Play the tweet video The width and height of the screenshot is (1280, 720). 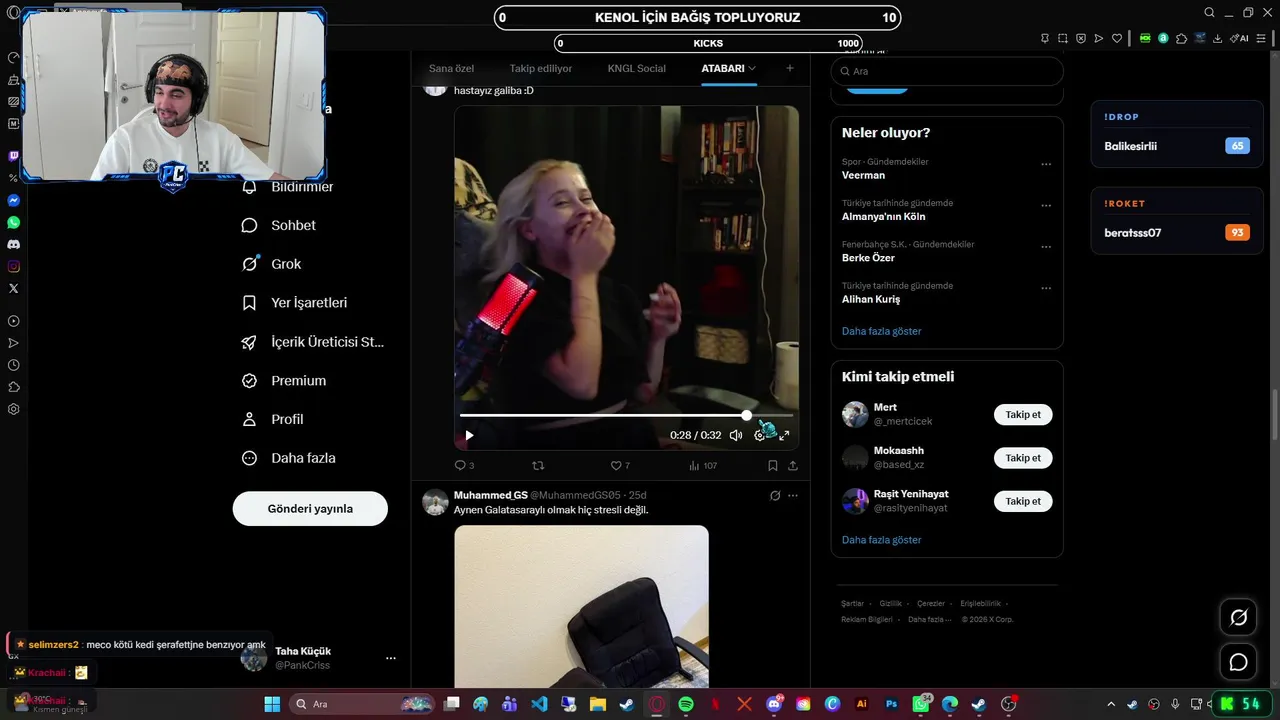click(469, 435)
